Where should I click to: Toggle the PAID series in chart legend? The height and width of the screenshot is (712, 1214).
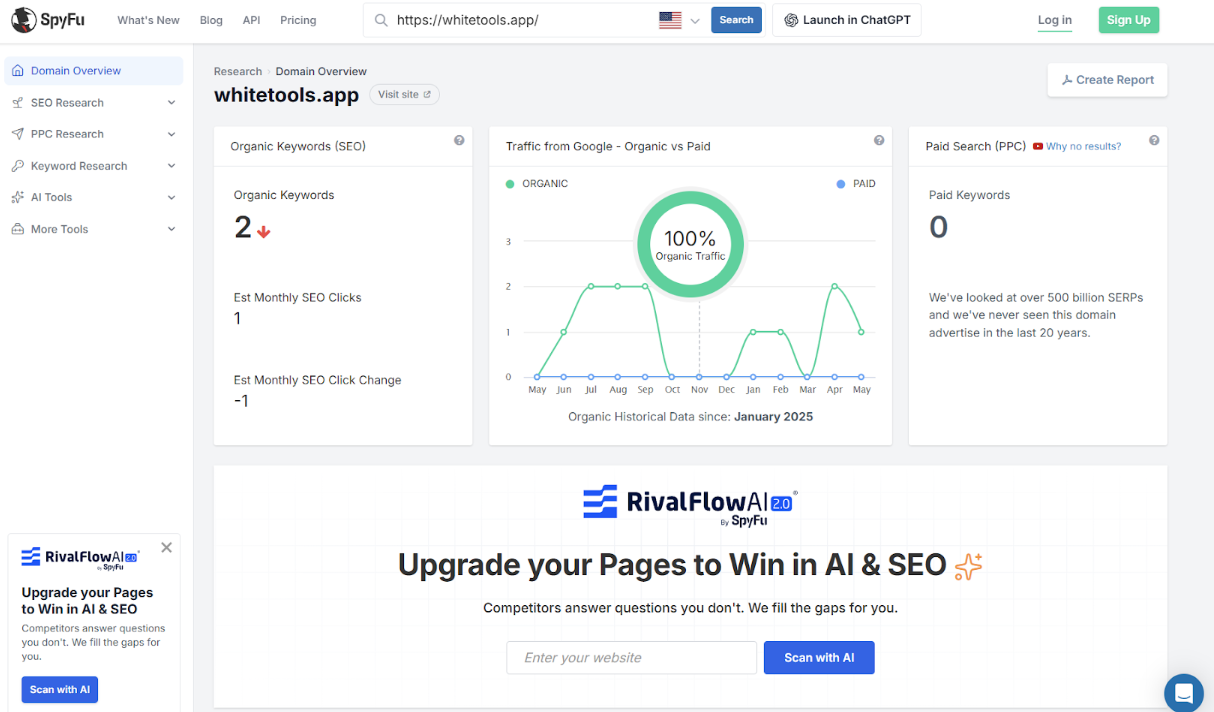(856, 184)
